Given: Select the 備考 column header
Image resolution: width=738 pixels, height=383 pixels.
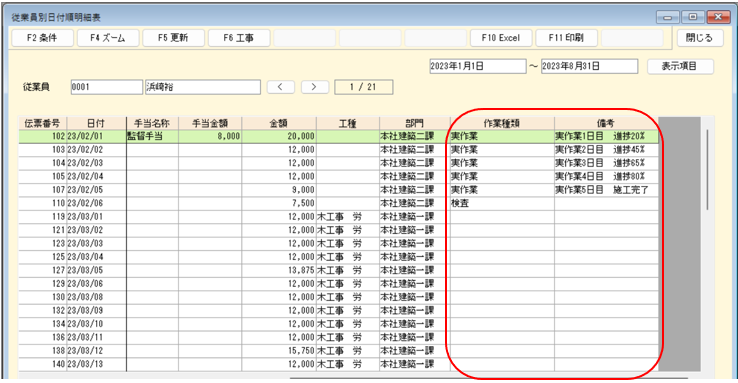Looking at the screenshot, I should point(606,123).
